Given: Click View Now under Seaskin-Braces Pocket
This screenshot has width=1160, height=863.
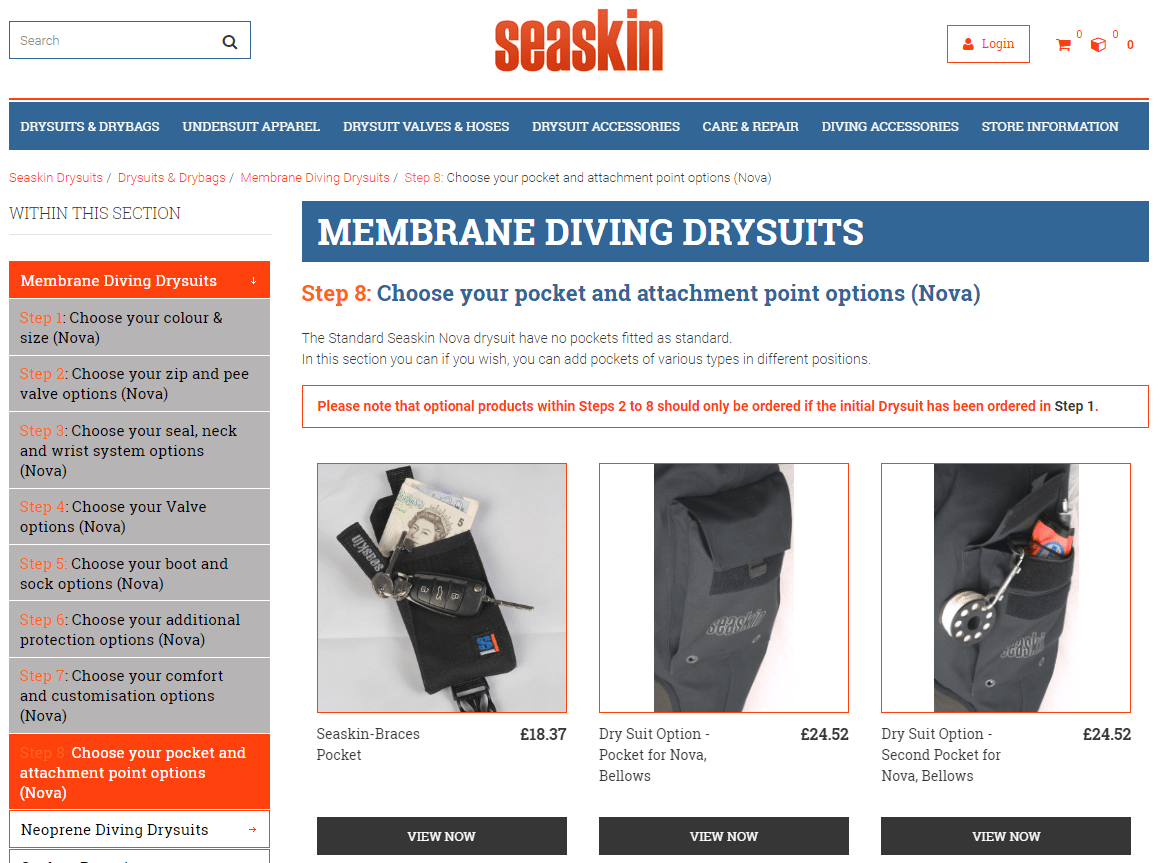Looking at the screenshot, I should coord(442,836).
